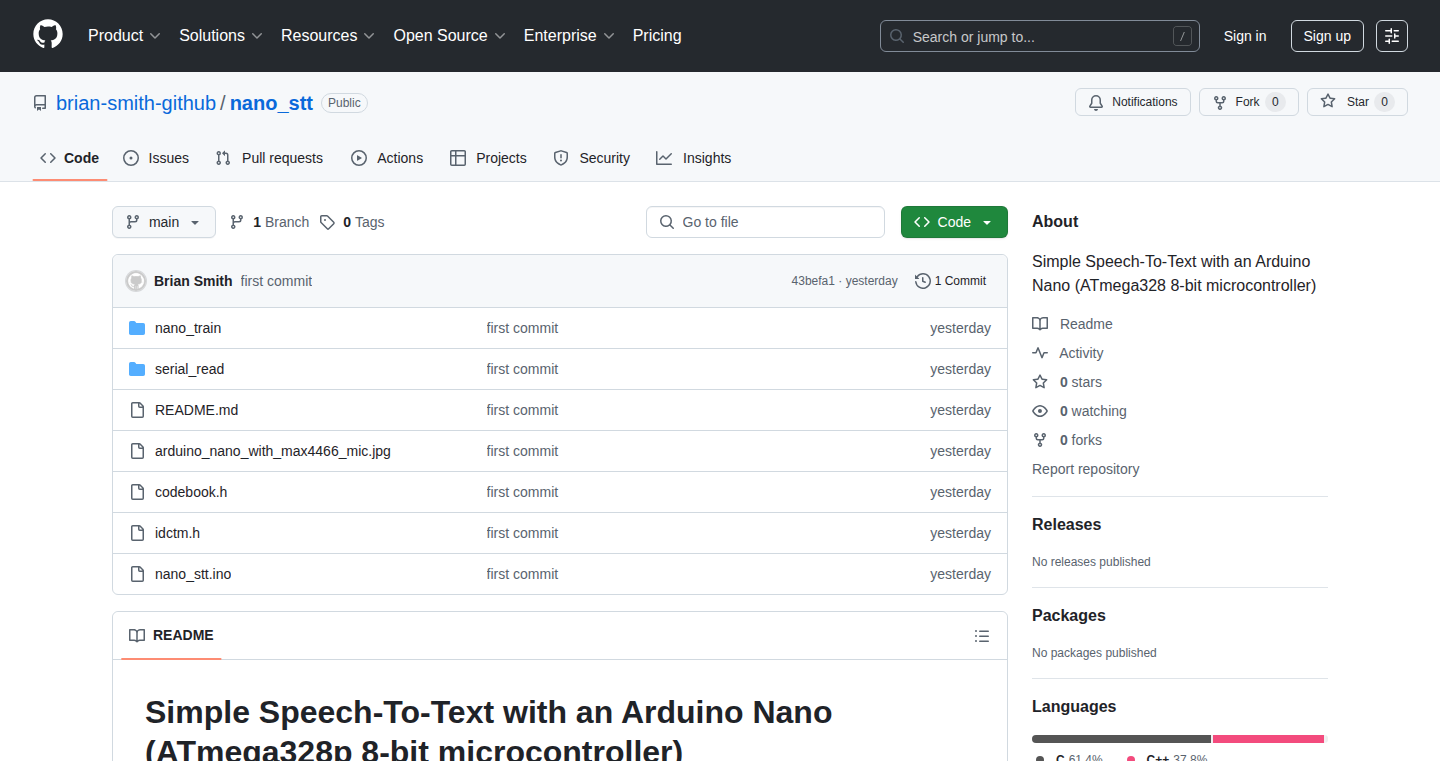The height and width of the screenshot is (761, 1440).
Task: Switch to the Actions tab
Action: [387, 158]
